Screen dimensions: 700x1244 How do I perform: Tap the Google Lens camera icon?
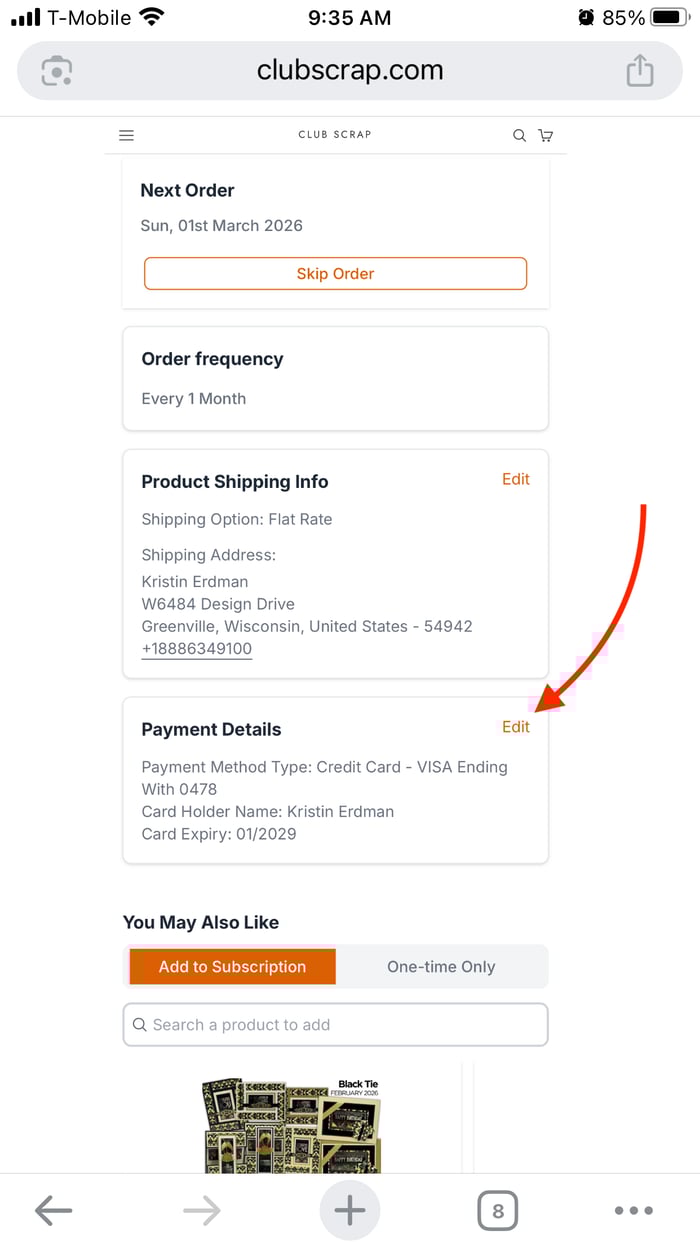coord(57,71)
